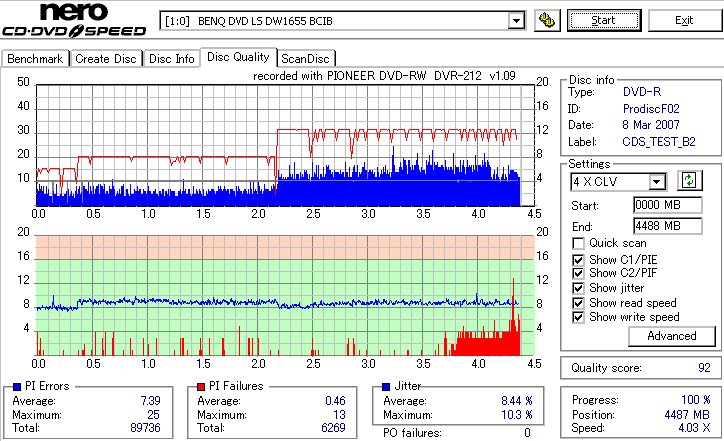Click the Speed value 4.03 X
This screenshot has width=724, height=441.
coord(694,428)
